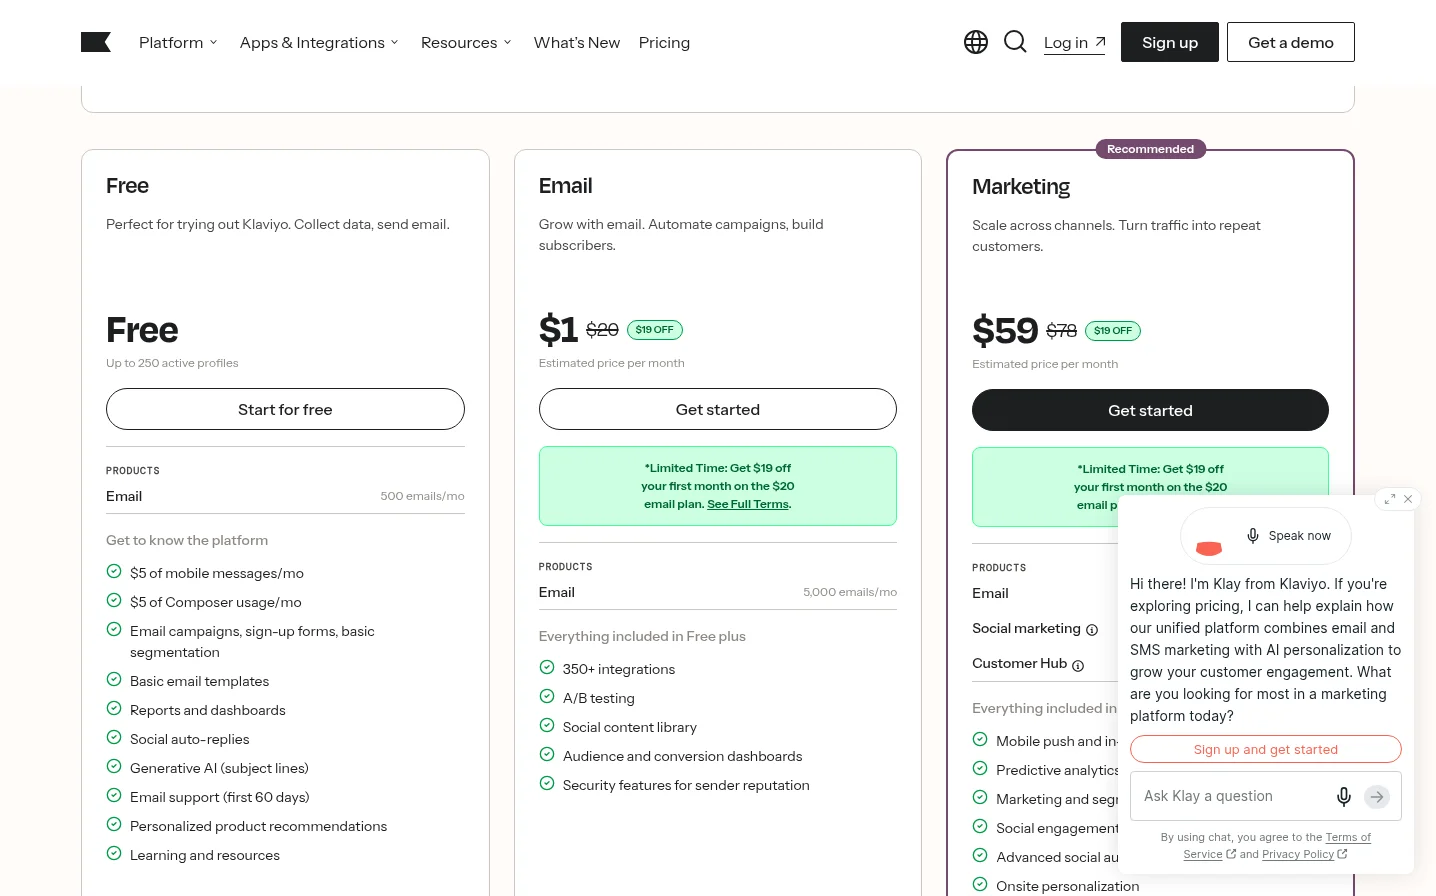Close the Klay chat widget
1436x896 pixels.
(1408, 499)
